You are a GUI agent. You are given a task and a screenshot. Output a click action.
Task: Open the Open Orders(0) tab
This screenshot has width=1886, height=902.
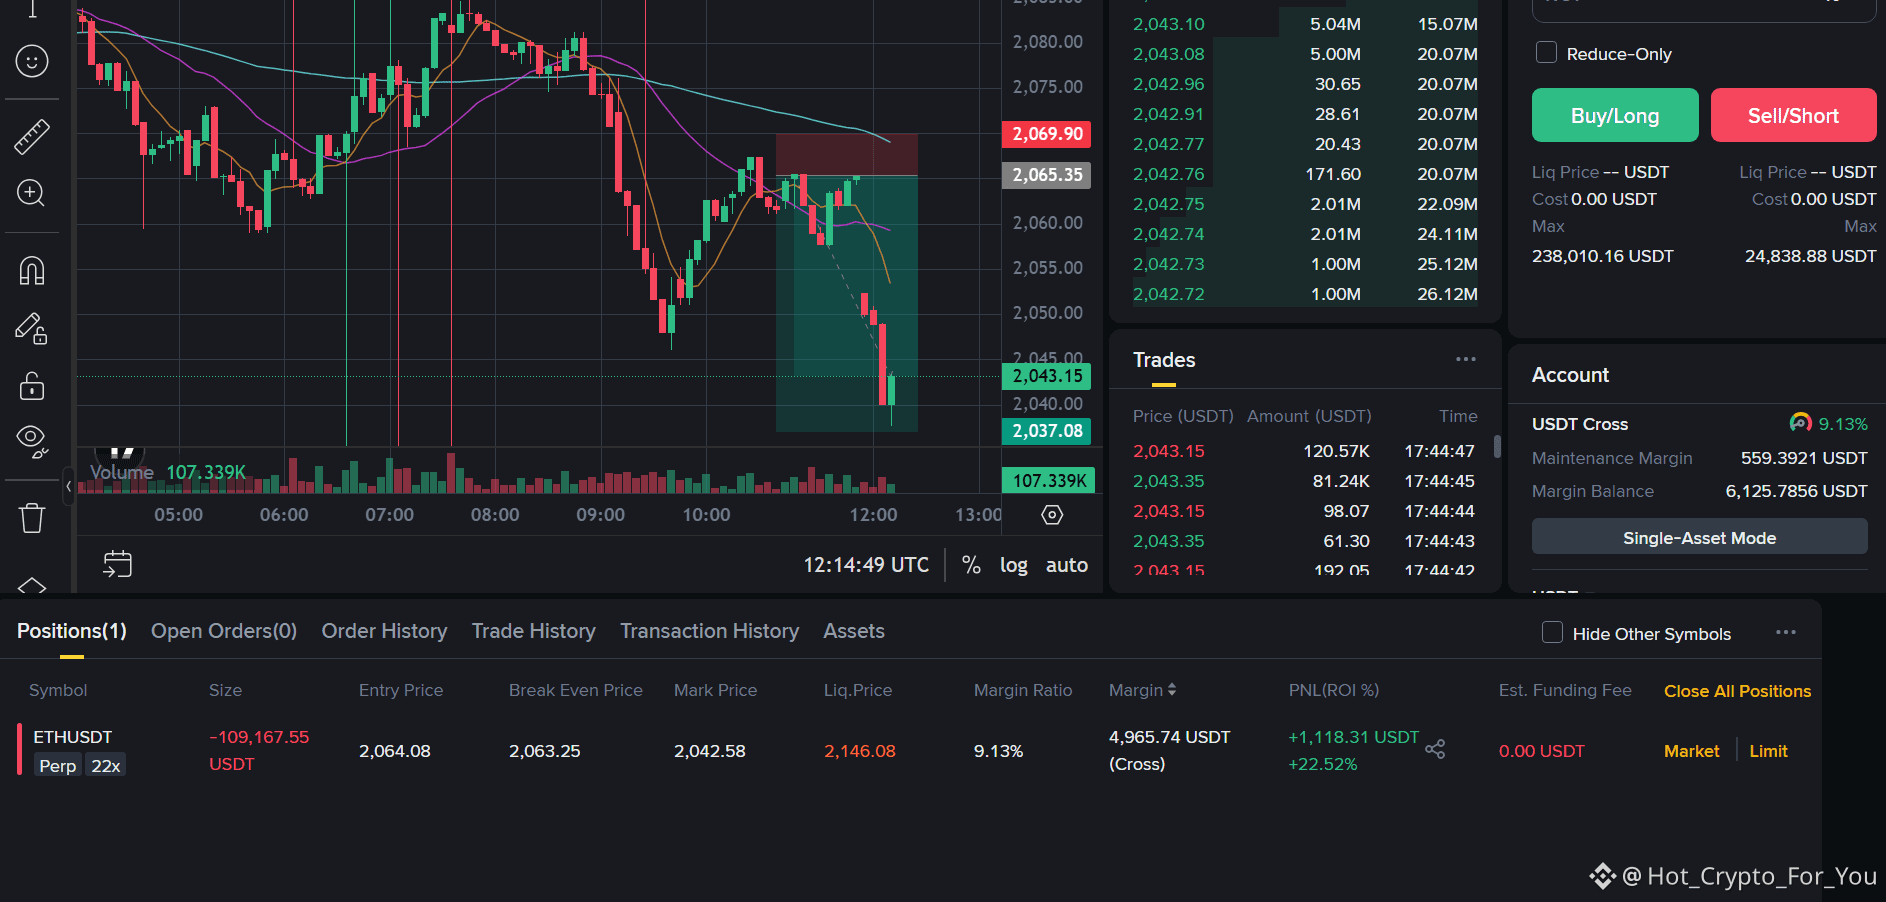coord(224,631)
